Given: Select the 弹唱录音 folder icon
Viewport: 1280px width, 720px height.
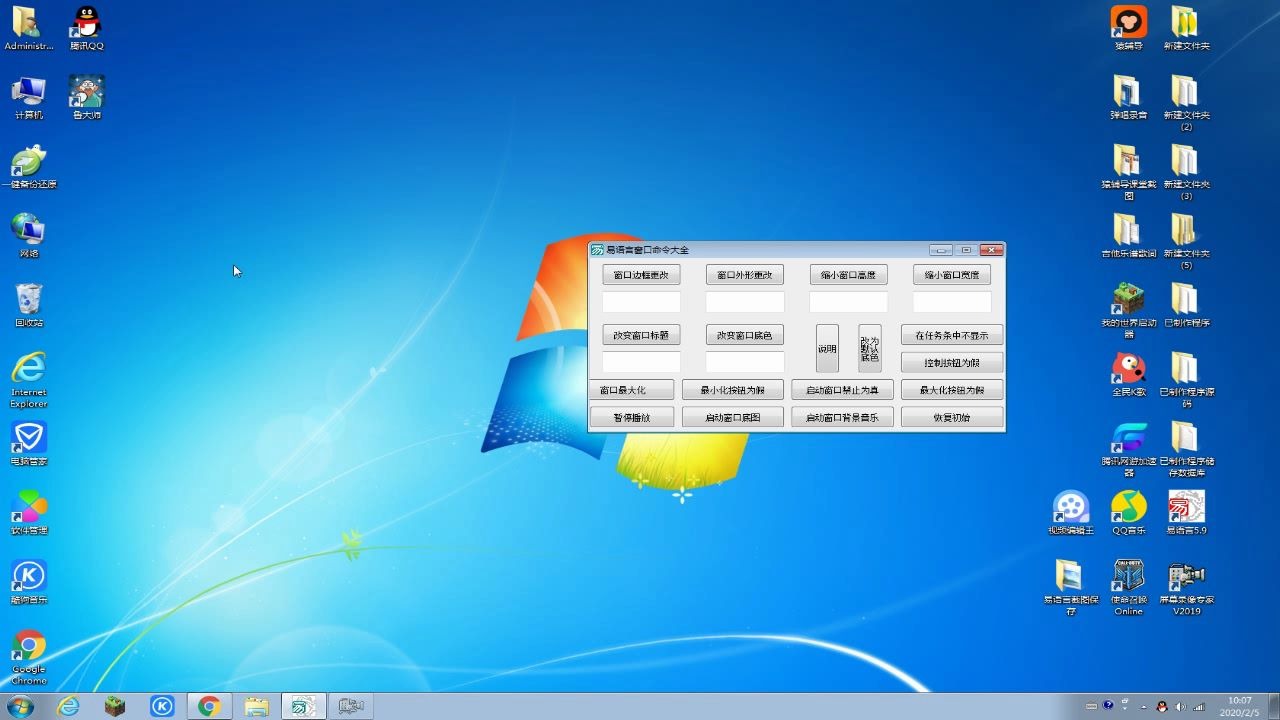Looking at the screenshot, I should (x=1128, y=98).
